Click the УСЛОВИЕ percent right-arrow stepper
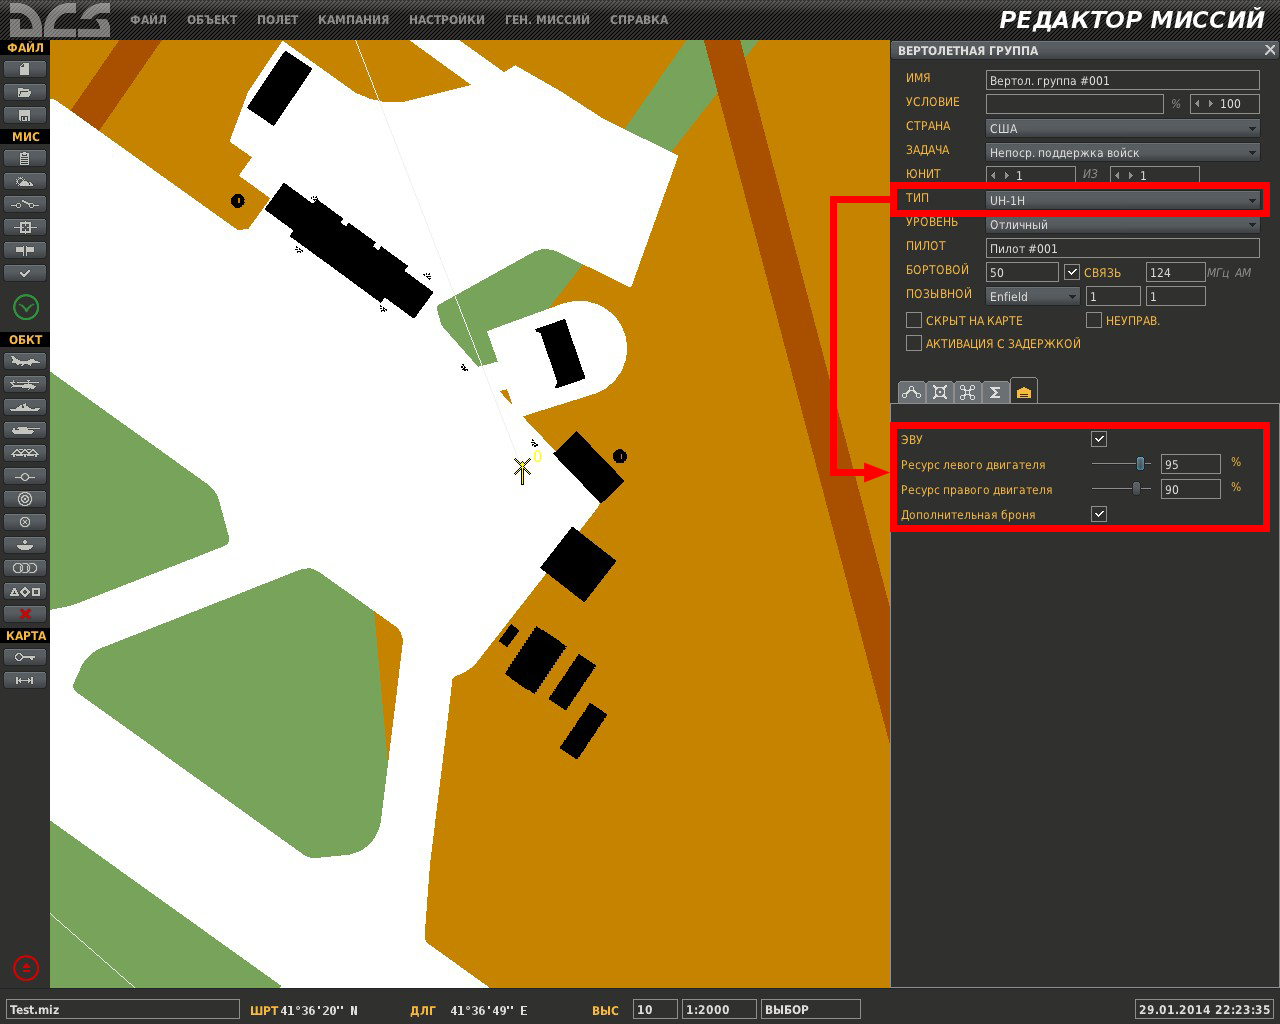Screen dimensions: 1280x1024 pos(1211,104)
